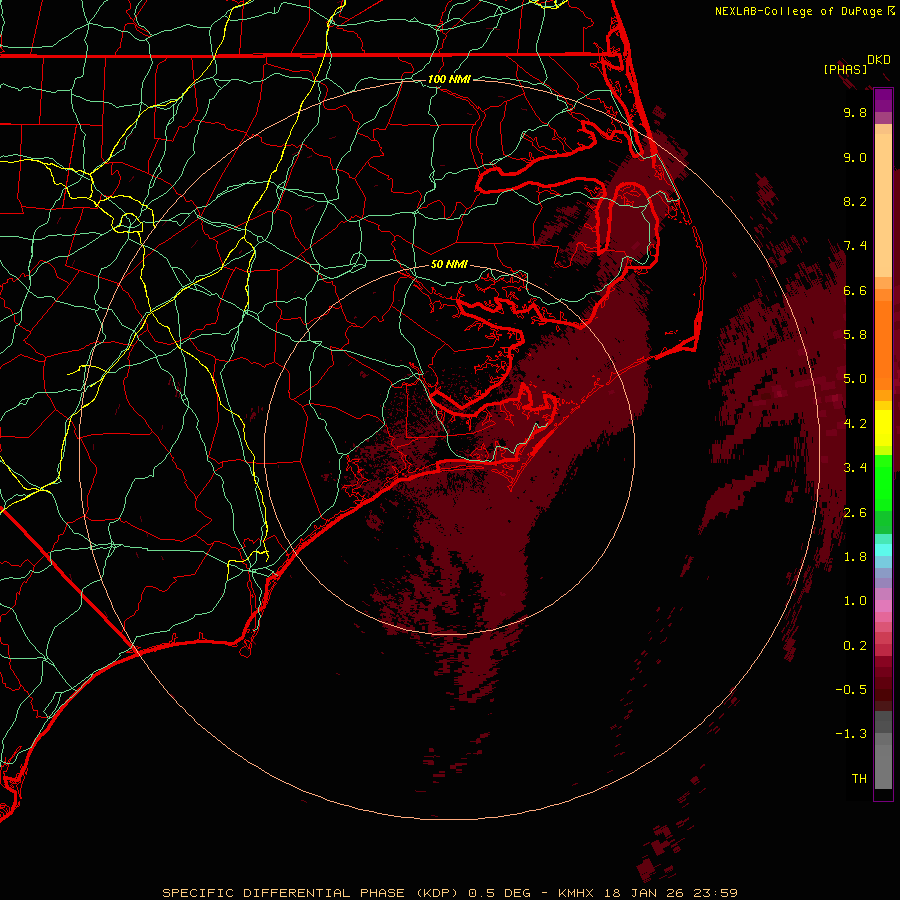
Task: Click the -1.3 value on the color scale
Action: pos(851,734)
